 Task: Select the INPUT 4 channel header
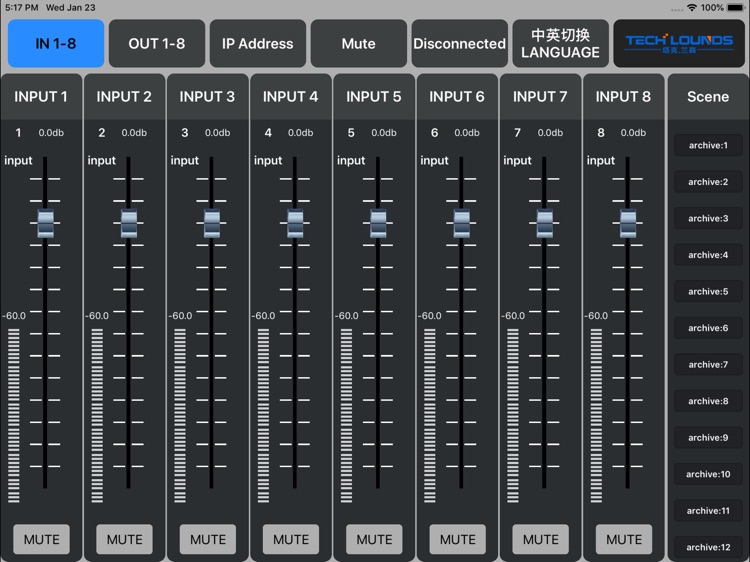click(x=291, y=97)
